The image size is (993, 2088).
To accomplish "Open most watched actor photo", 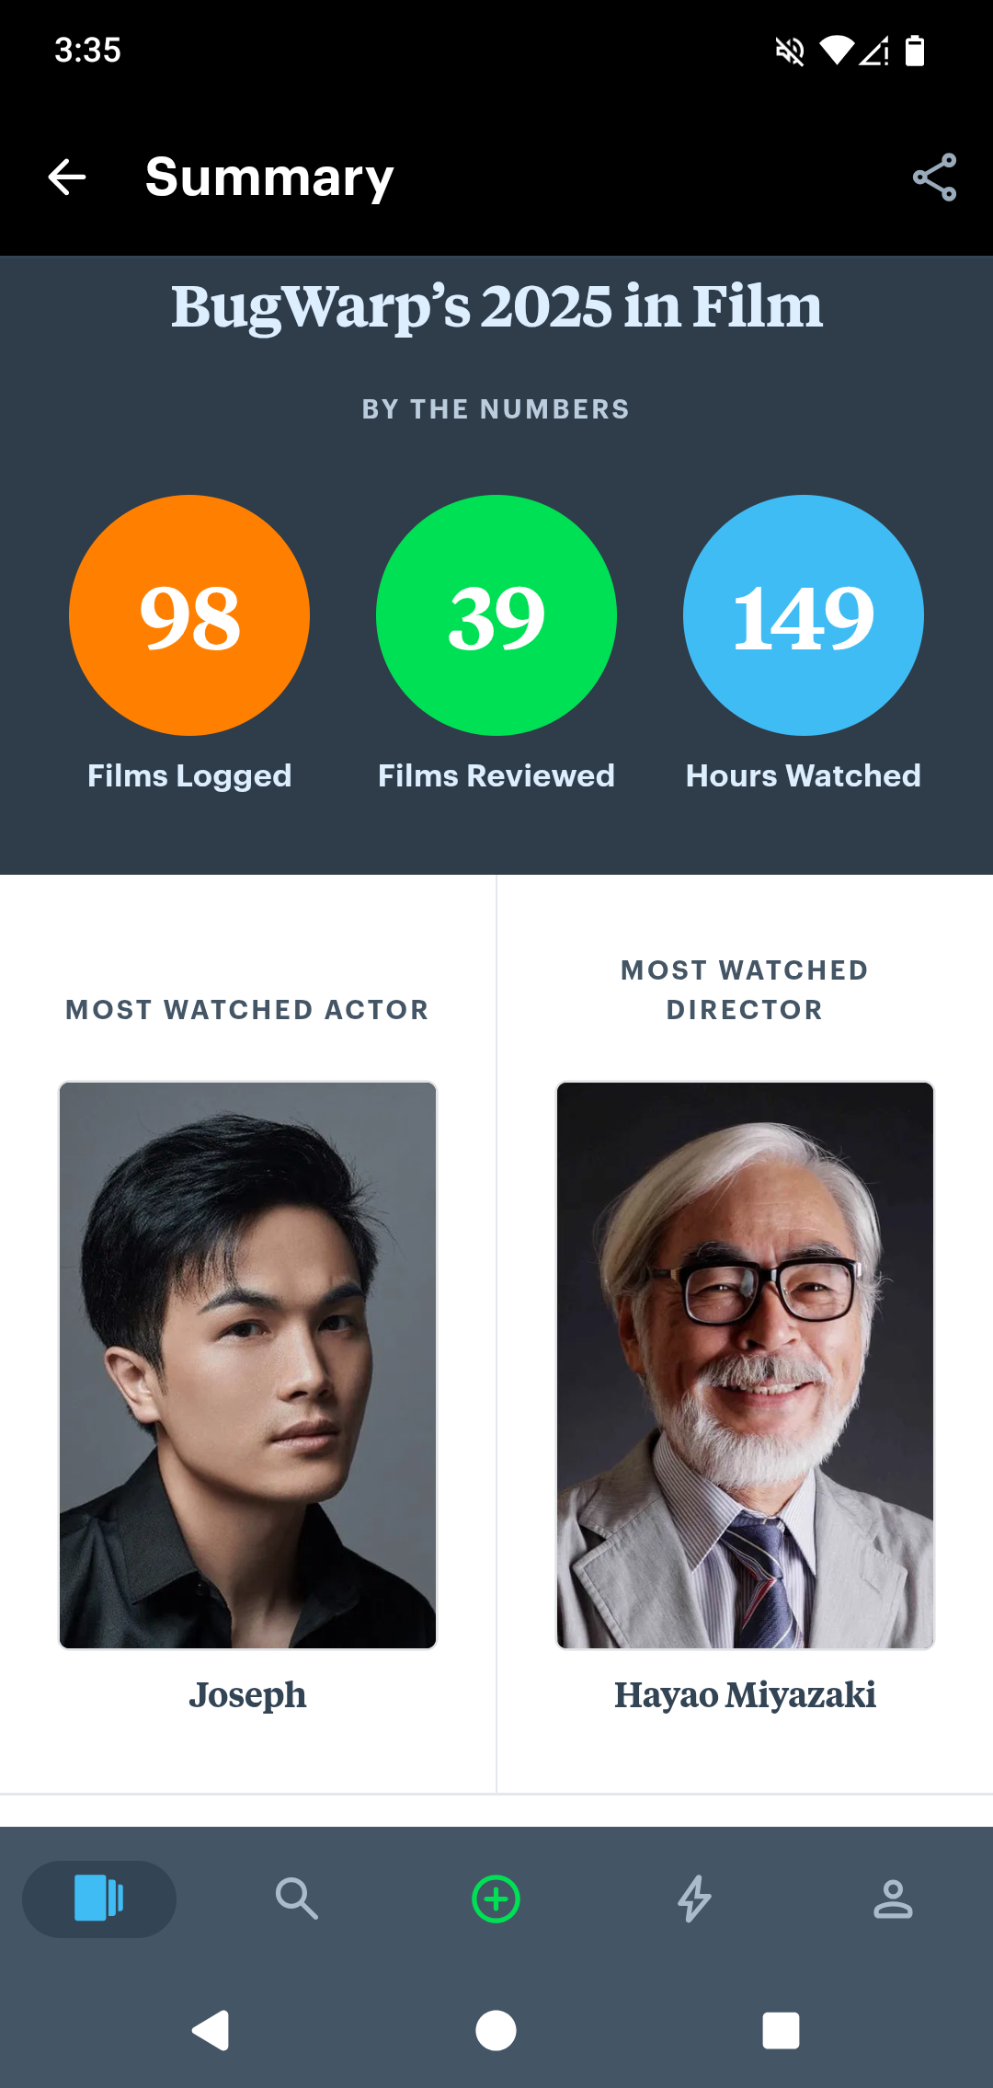I will [248, 1364].
